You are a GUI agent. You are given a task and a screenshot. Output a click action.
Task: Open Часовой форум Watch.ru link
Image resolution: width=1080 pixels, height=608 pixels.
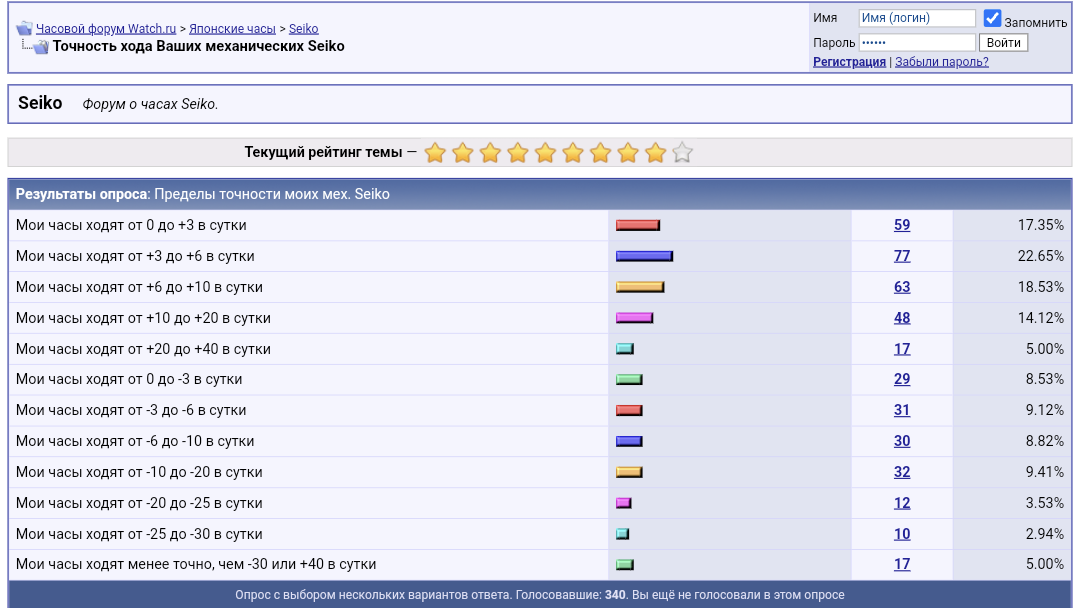[x=106, y=28]
